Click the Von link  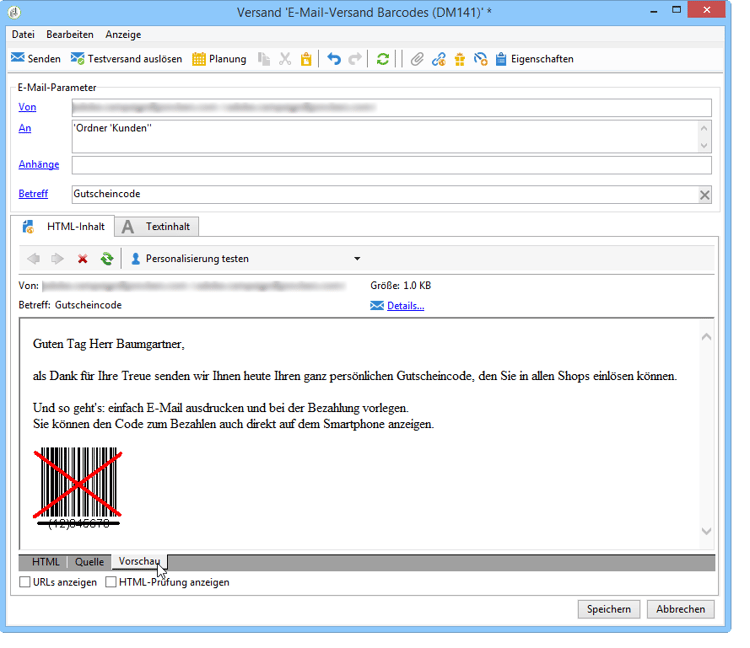click(27, 107)
